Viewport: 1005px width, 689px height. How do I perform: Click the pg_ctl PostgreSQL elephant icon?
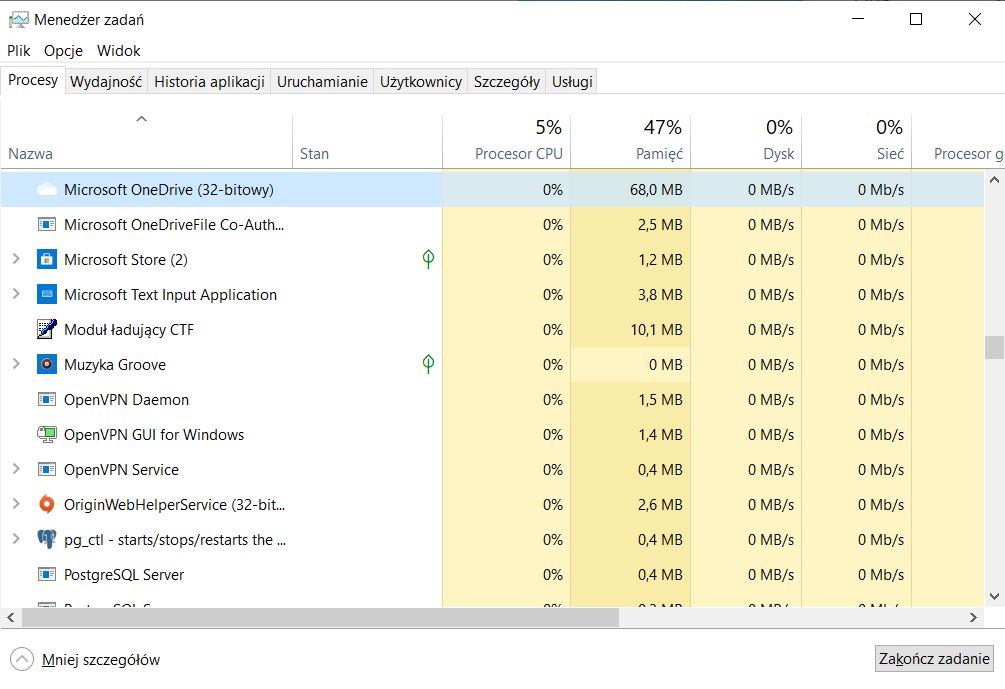pos(46,539)
